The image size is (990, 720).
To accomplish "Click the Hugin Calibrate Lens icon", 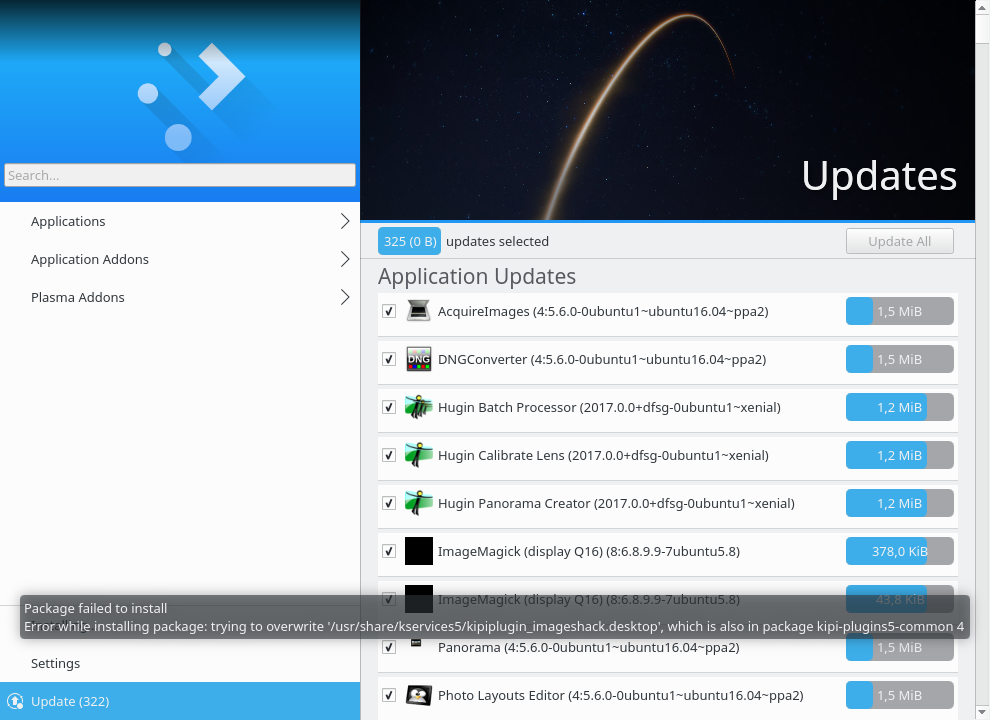I will [418, 455].
